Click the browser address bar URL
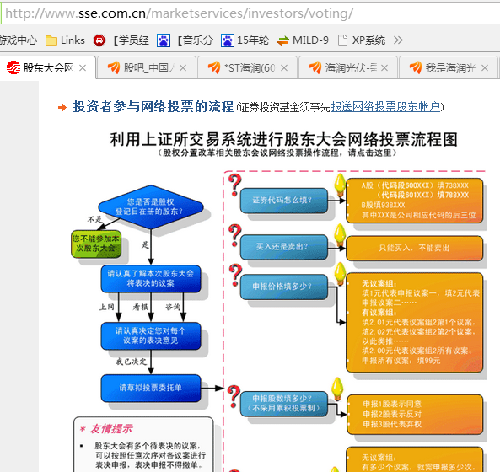This screenshot has width=500, height=472. 179,14
